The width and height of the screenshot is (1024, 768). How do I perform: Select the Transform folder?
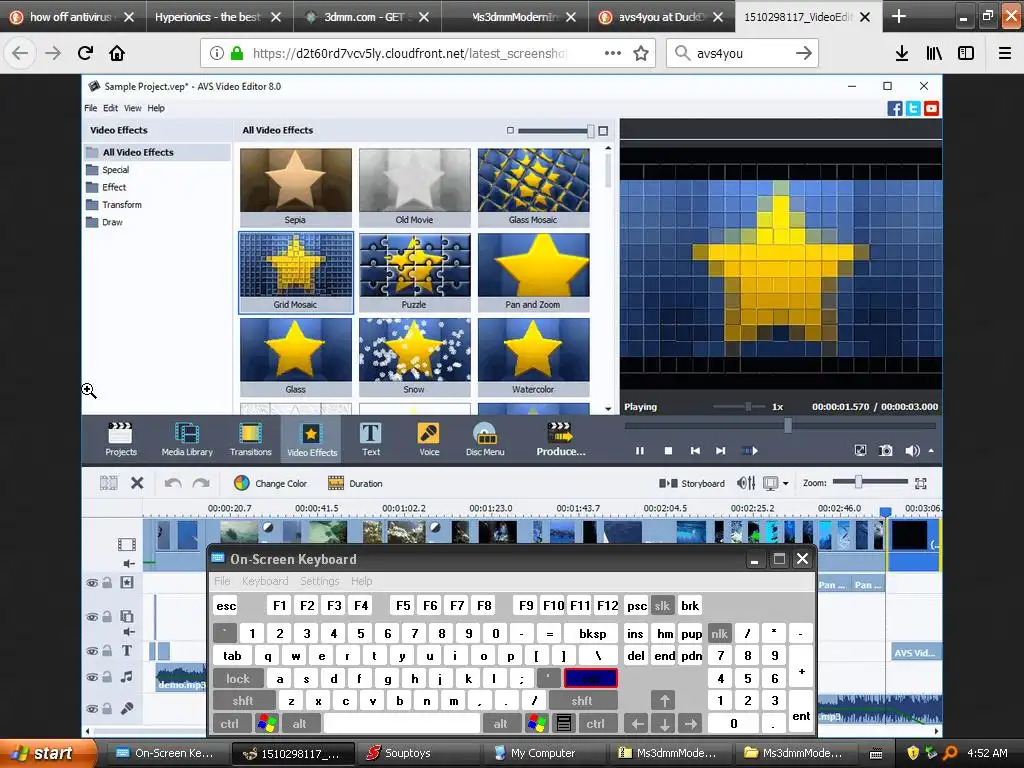click(x=114, y=204)
